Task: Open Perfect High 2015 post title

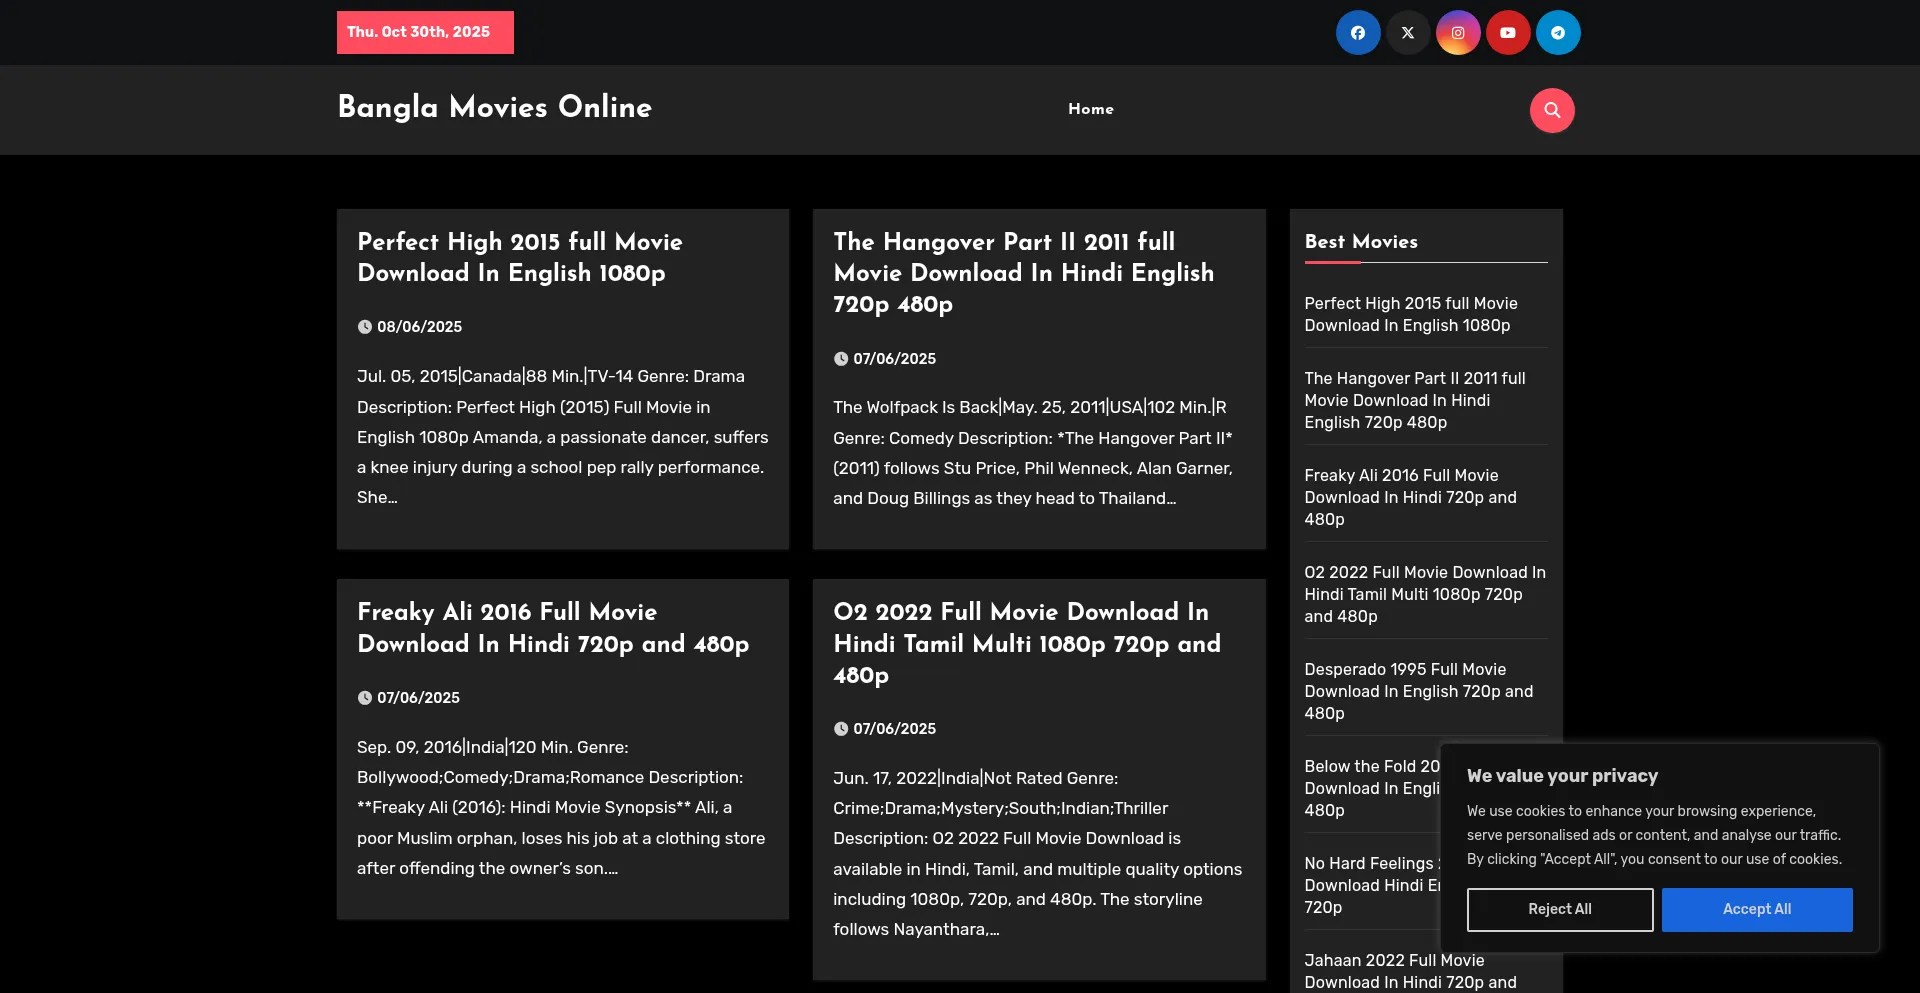Action: (x=519, y=257)
